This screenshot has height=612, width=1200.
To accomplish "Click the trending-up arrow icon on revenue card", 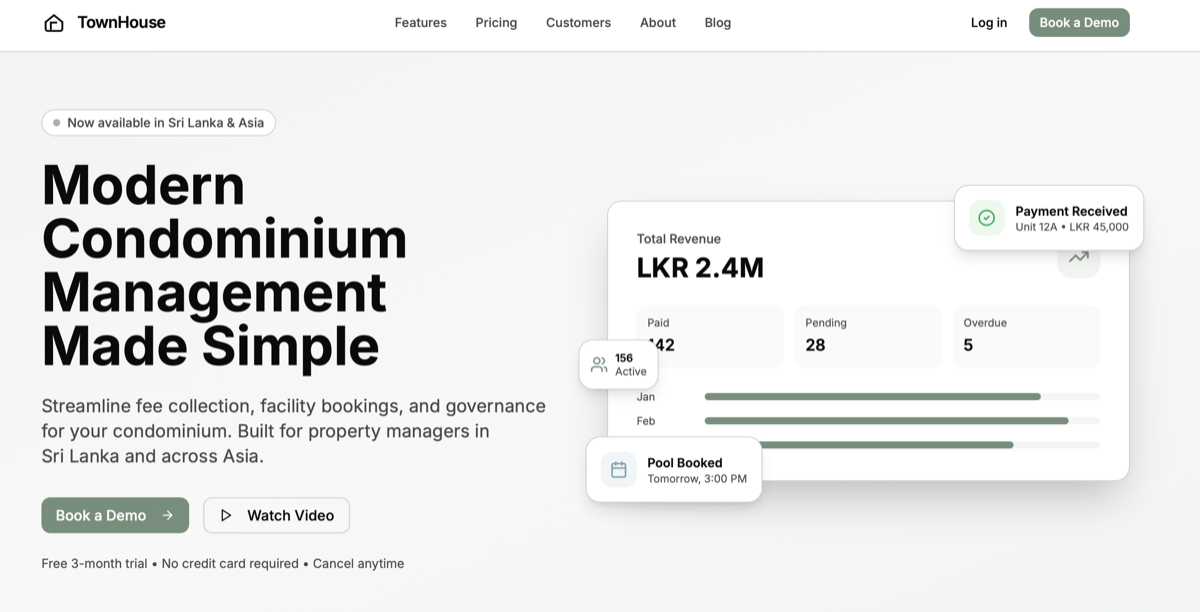I will point(1078,258).
